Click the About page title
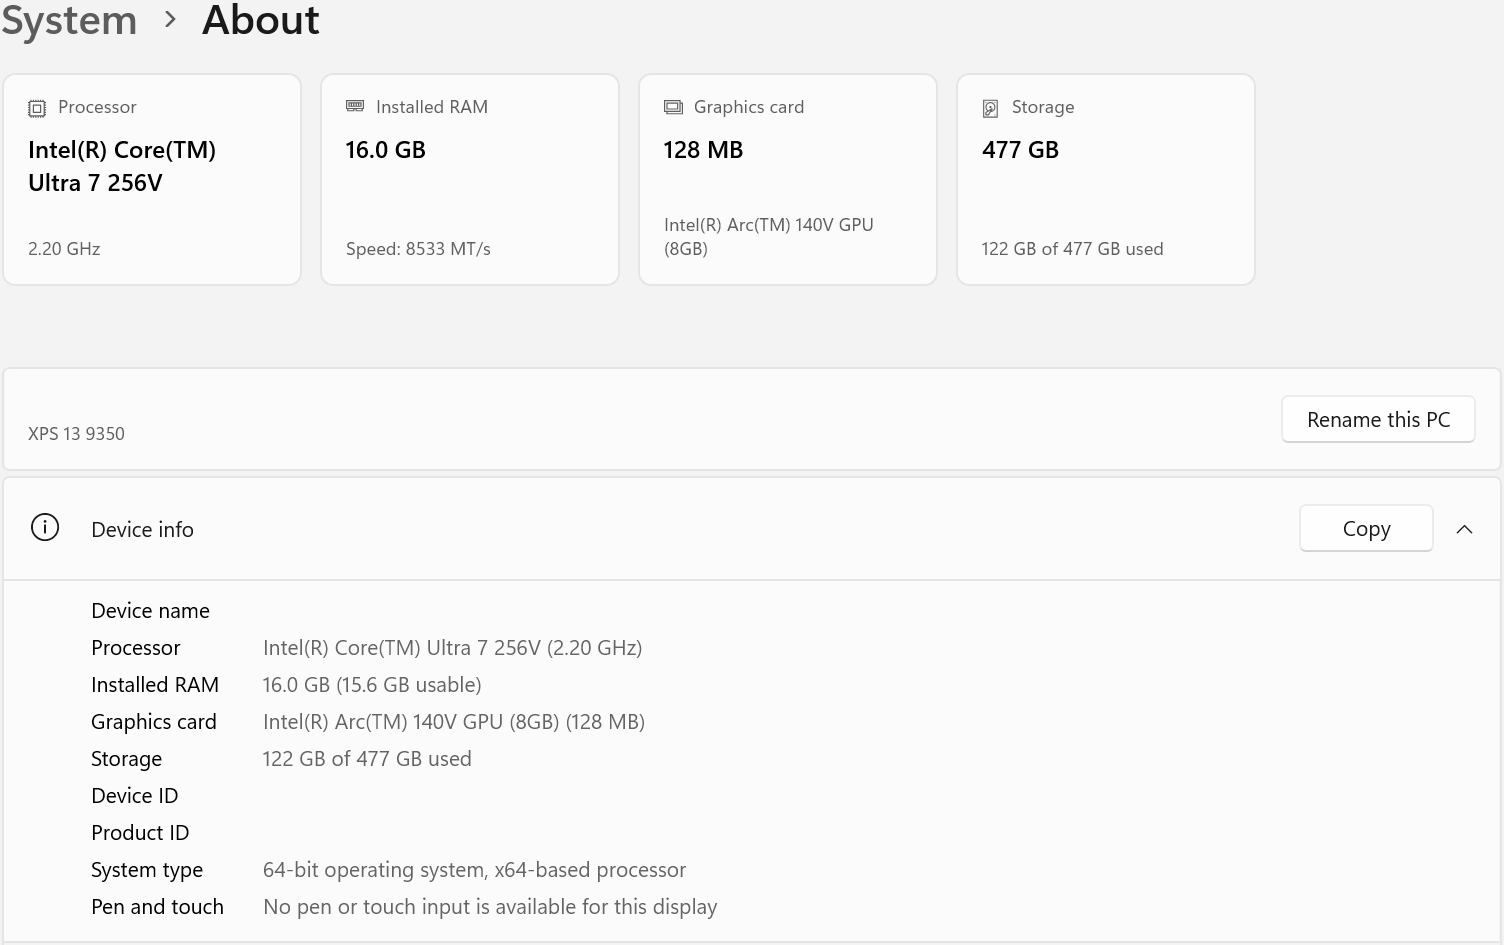The image size is (1504, 945). [261, 20]
